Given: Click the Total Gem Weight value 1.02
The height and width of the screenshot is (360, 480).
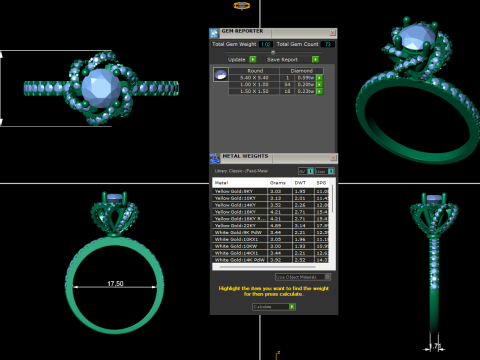Looking at the screenshot, I should coord(265,44).
